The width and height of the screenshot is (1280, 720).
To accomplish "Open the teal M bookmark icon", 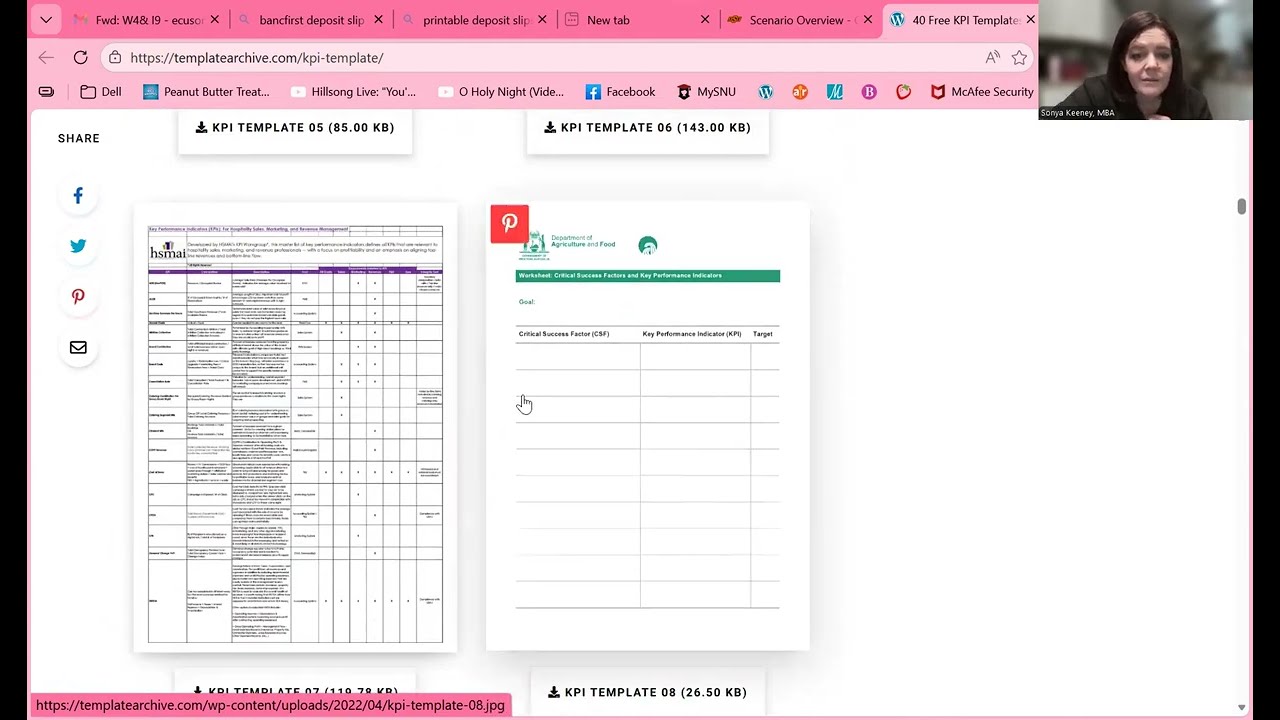I will pyautogui.click(x=835, y=92).
